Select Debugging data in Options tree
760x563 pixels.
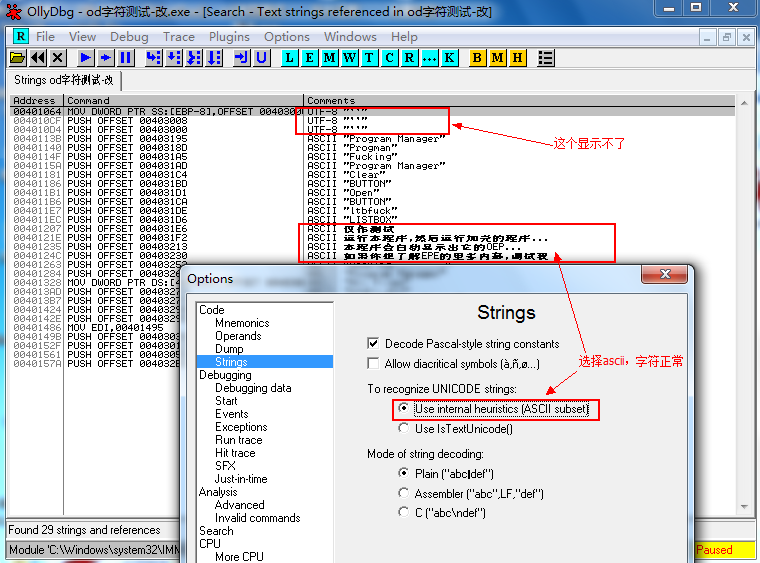(x=253, y=388)
